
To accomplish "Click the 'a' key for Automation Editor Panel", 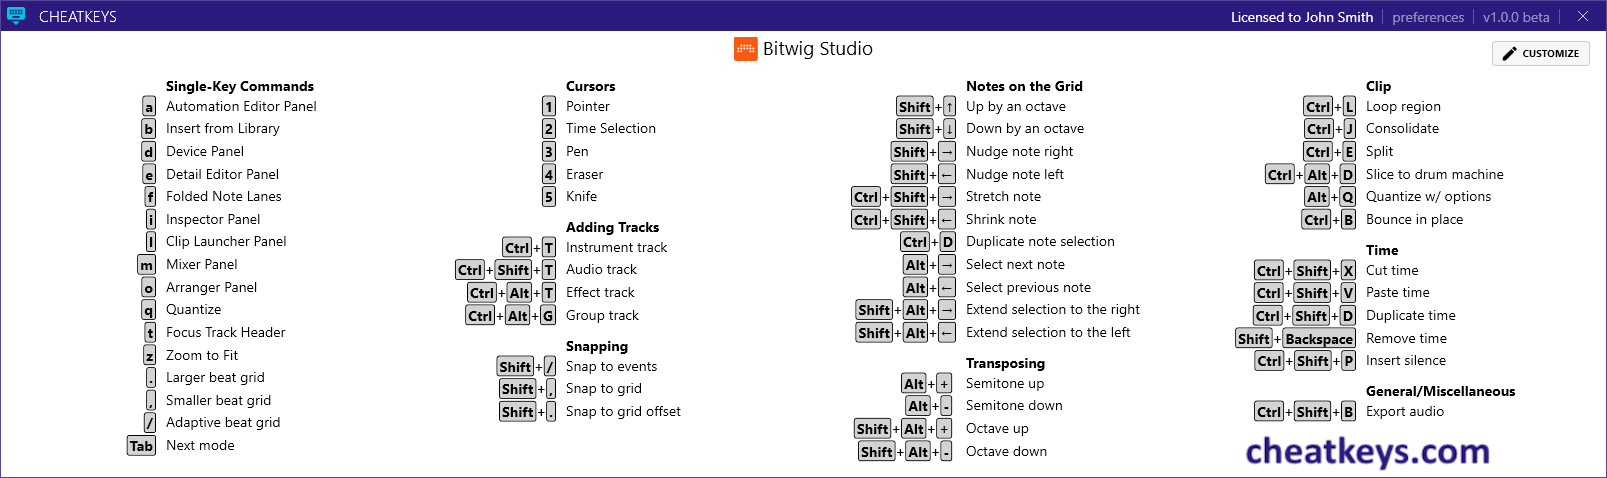I will 149,107.
